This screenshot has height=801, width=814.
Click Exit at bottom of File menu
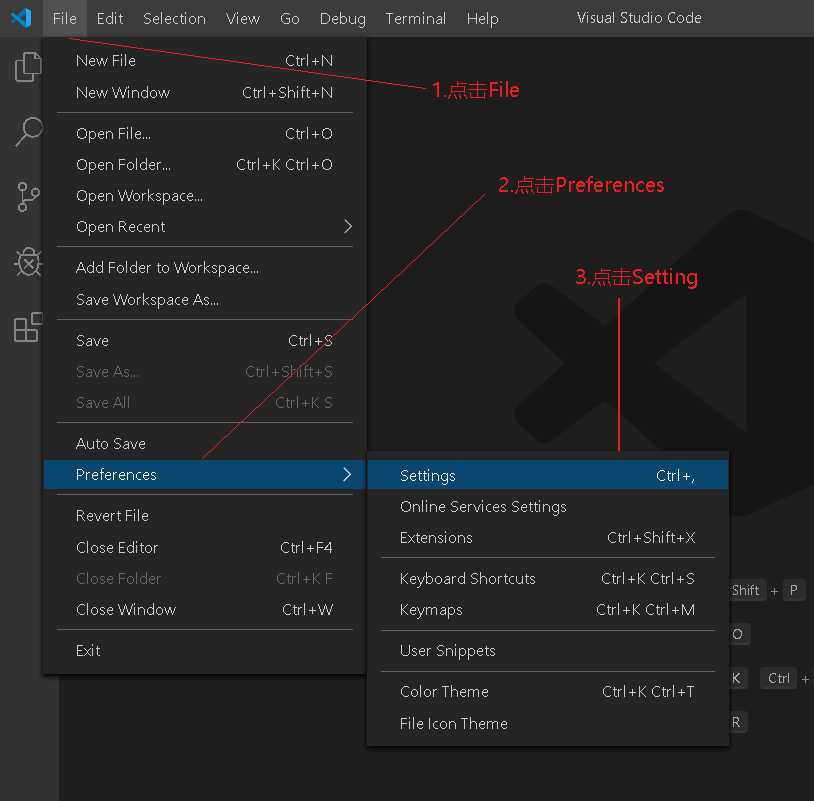click(x=88, y=651)
